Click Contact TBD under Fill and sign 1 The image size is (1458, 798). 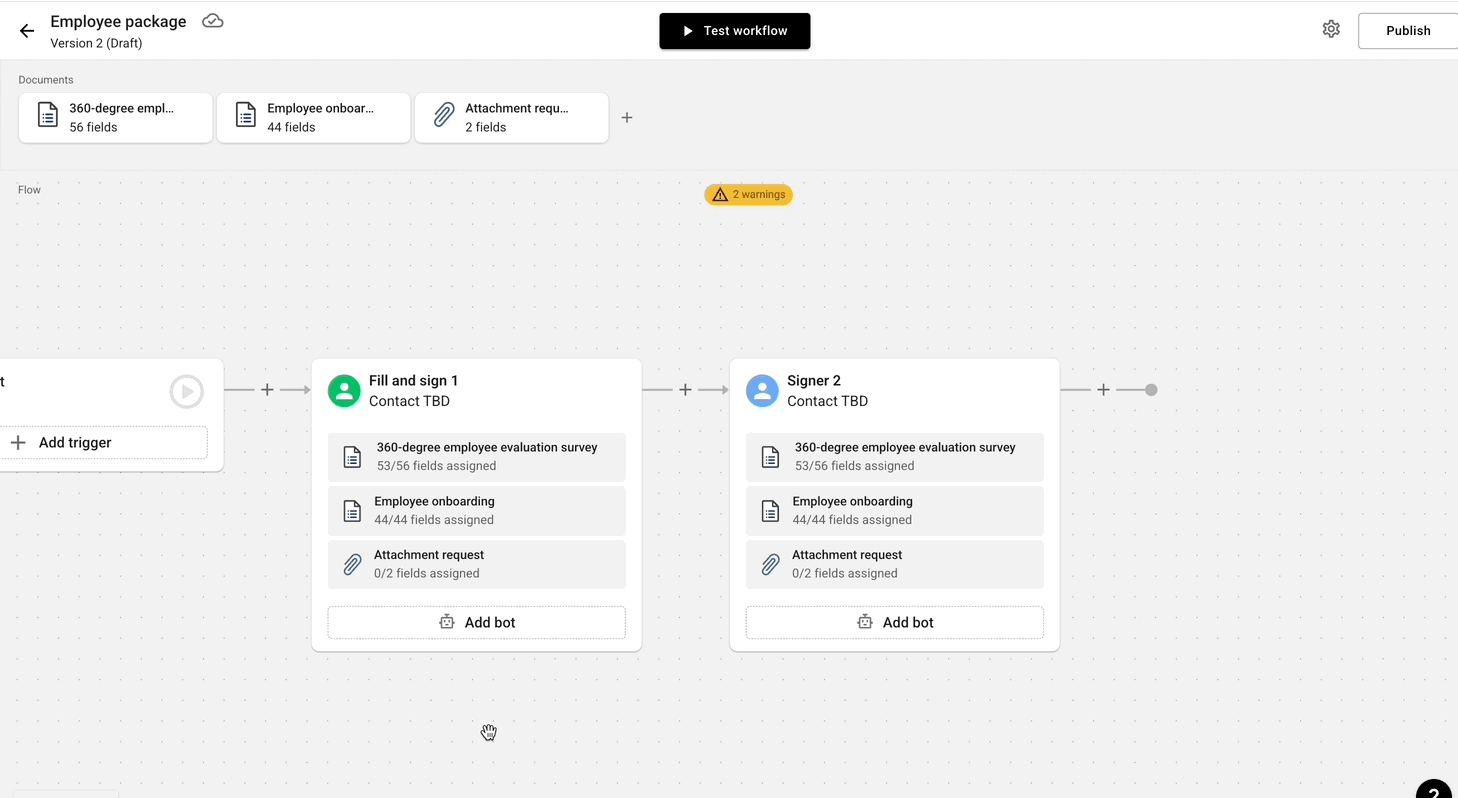409,401
